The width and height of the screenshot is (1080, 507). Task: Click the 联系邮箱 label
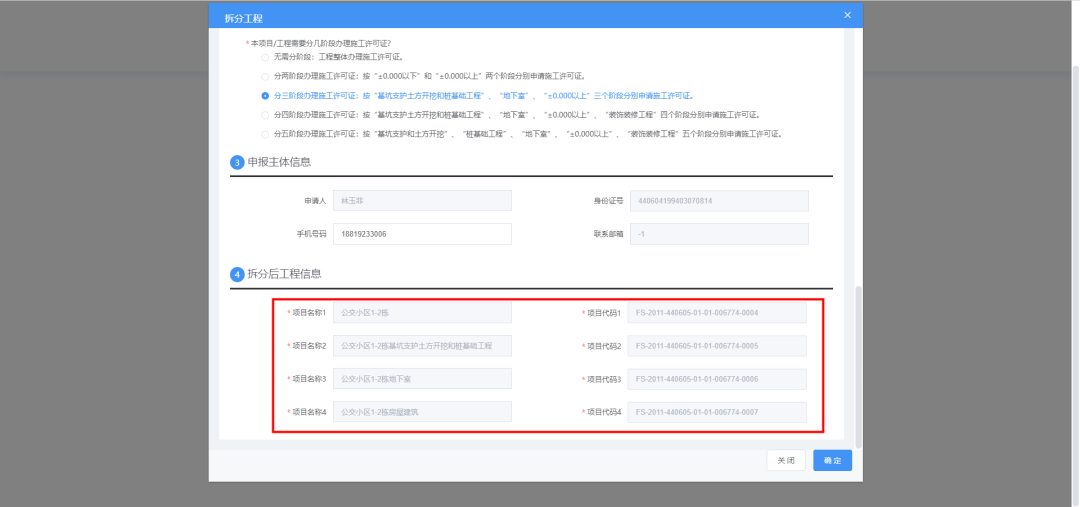609,234
